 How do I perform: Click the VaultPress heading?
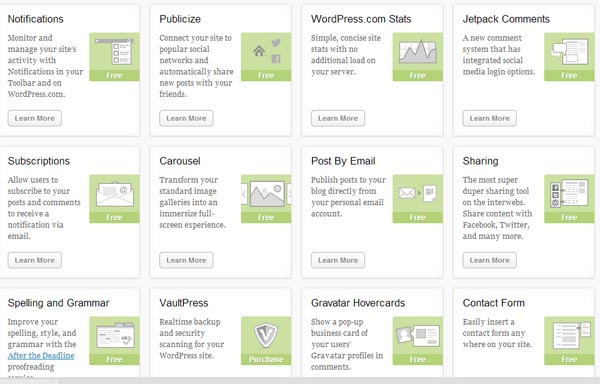(184, 303)
